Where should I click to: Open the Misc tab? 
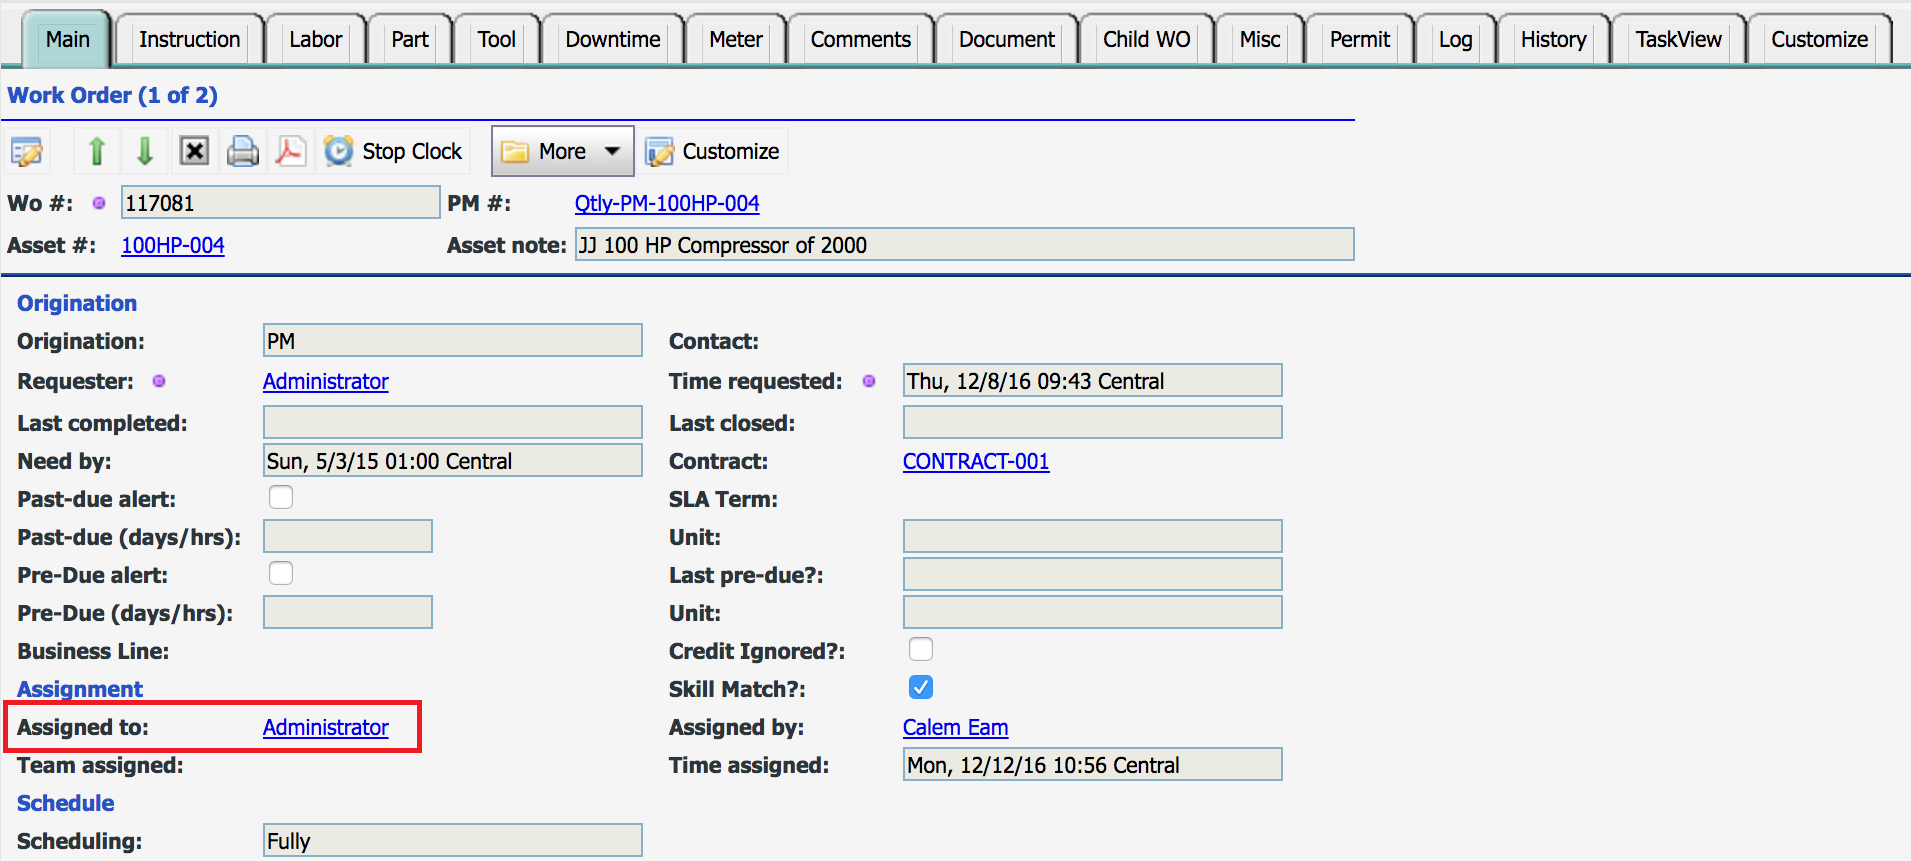pyautogui.click(x=1260, y=40)
